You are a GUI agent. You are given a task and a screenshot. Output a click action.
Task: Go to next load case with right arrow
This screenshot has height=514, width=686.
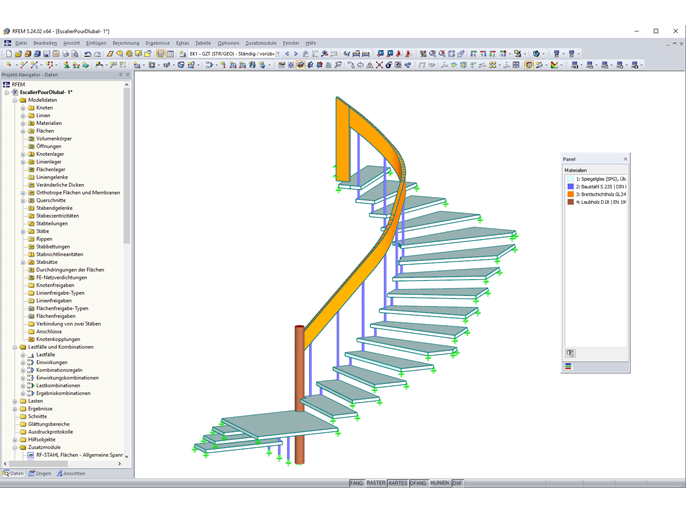pos(296,54)
